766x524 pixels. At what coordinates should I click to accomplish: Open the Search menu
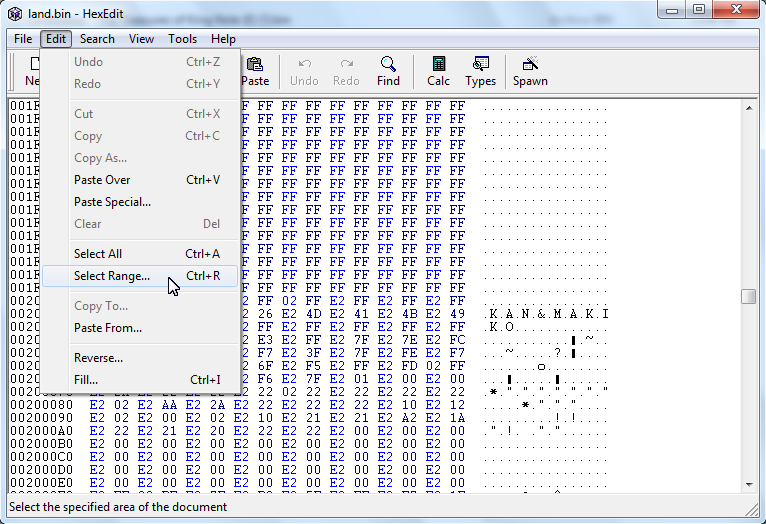pos(97,39)
